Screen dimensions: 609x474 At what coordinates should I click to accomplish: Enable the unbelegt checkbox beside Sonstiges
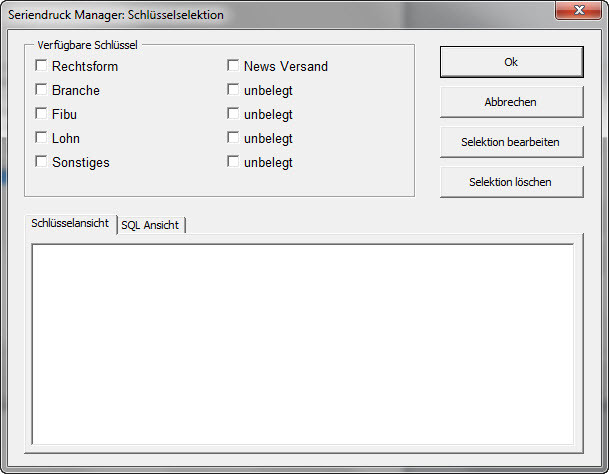pyautogui.click(x=233, y=162)
